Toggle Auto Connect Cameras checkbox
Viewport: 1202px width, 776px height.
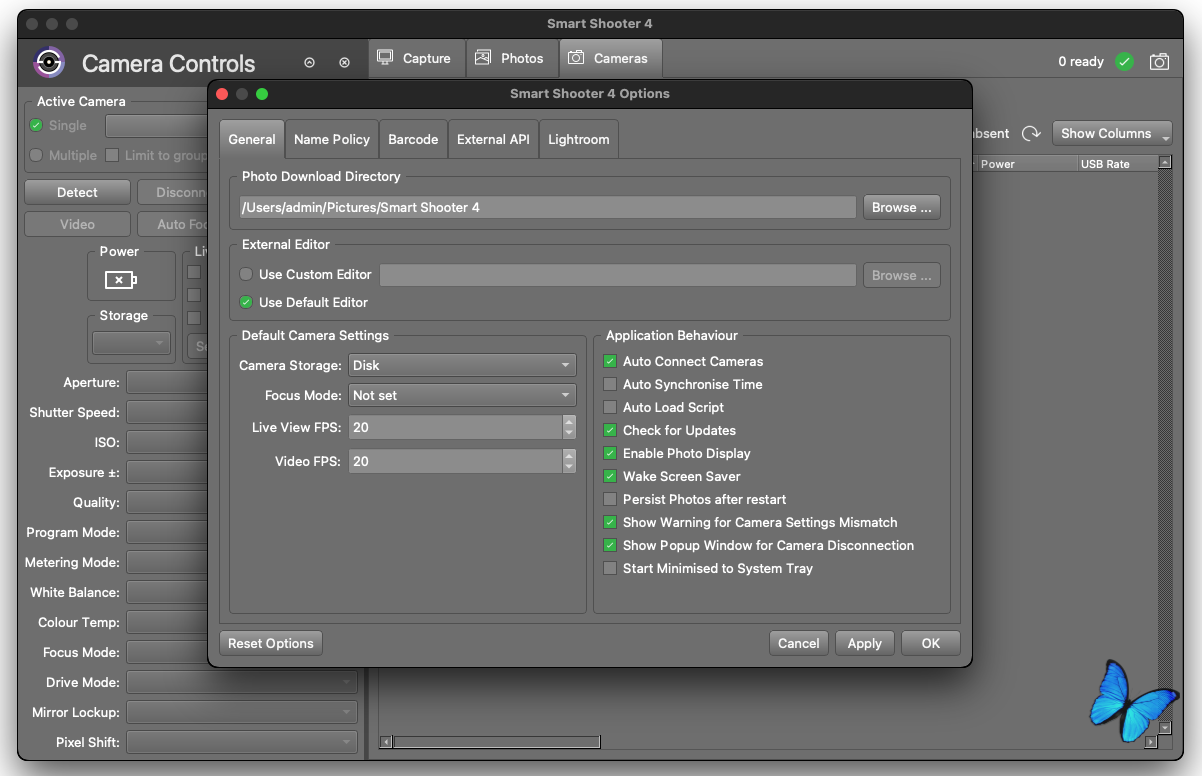click(610, 361)
